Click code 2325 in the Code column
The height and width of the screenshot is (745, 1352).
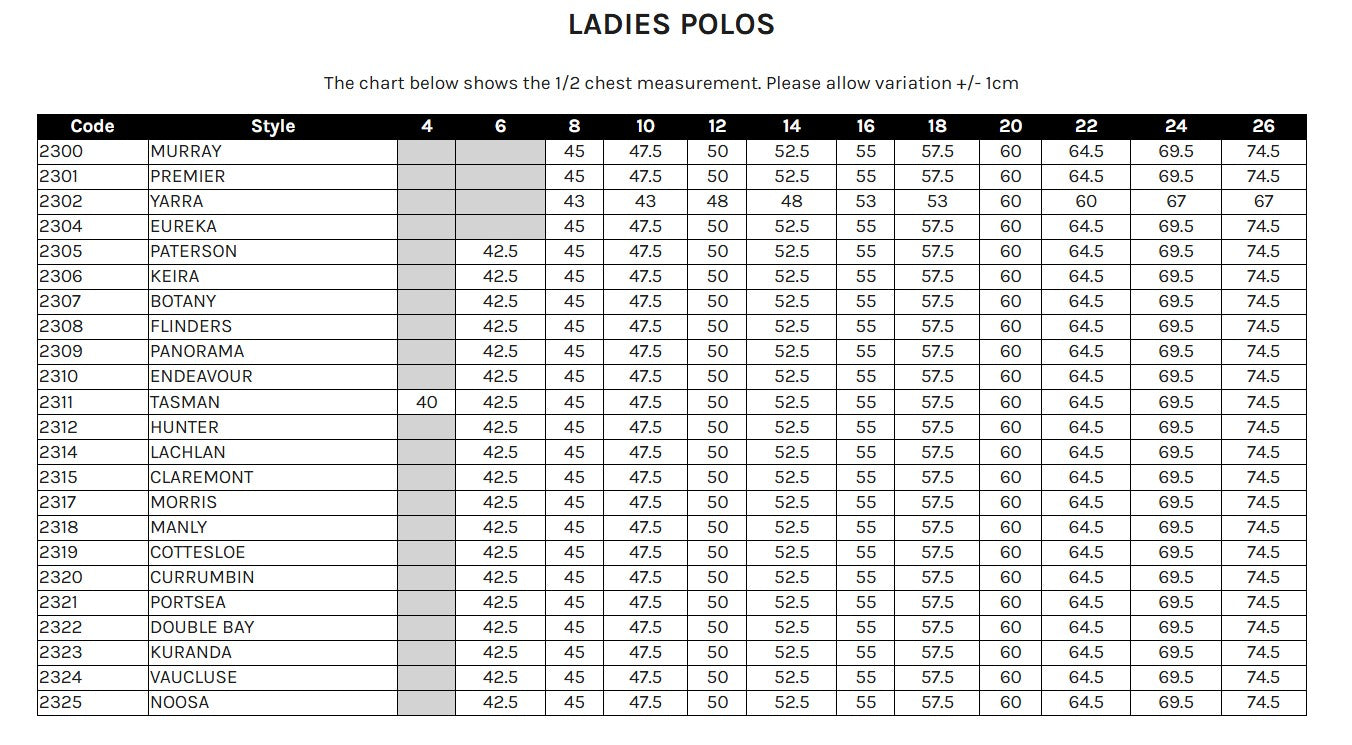tap(61, 702)
